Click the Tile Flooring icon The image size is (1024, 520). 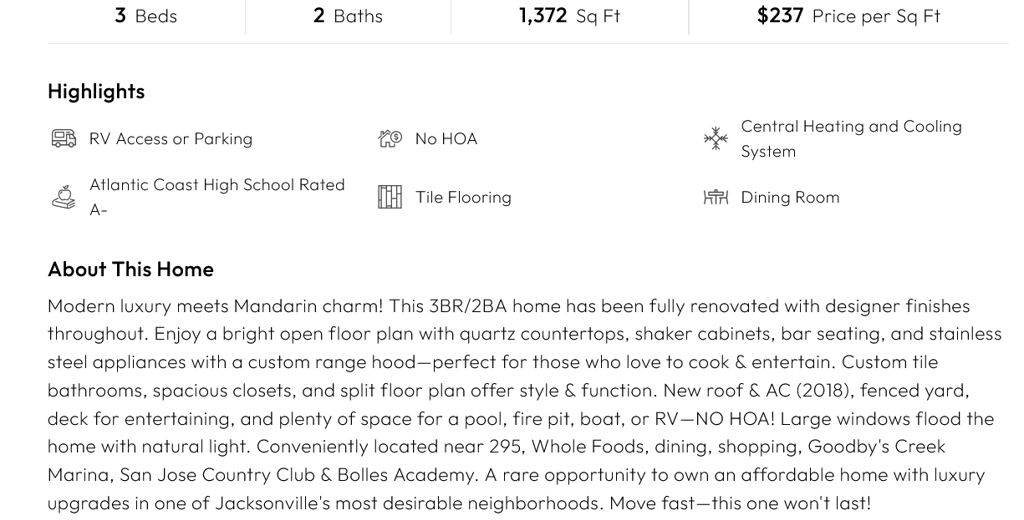point(389,197)
